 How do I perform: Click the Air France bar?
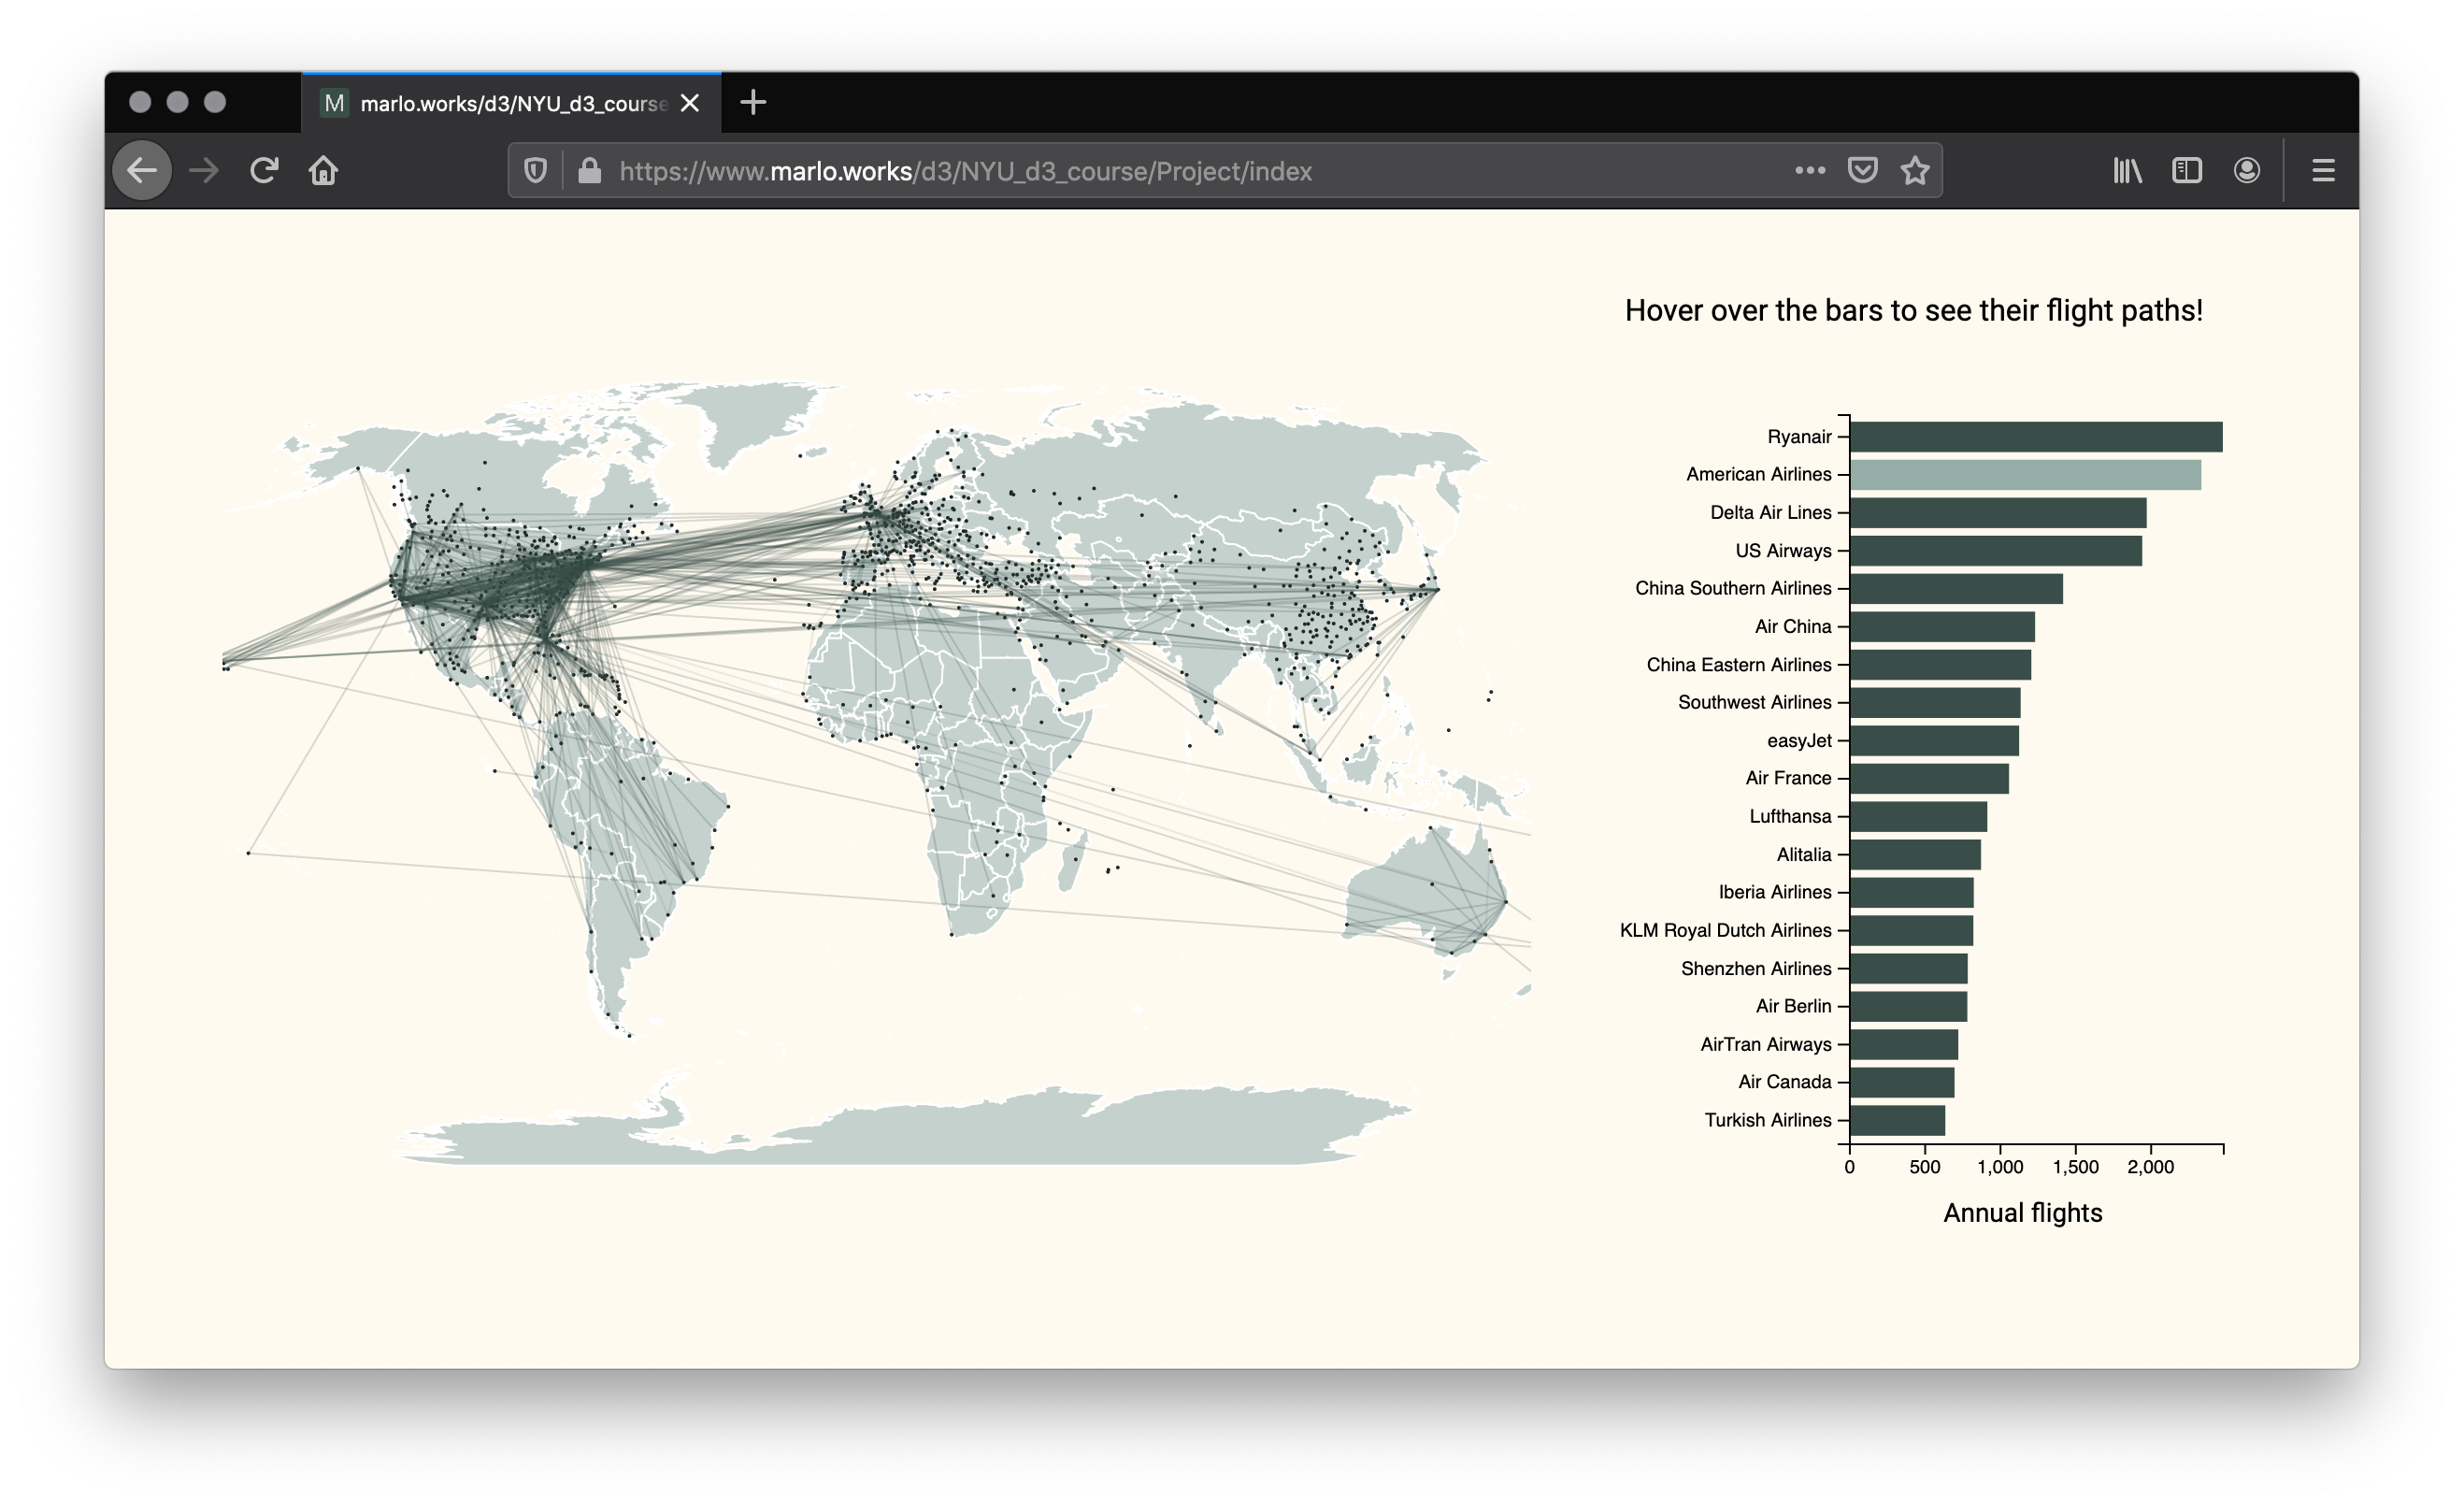(1930, 779)
